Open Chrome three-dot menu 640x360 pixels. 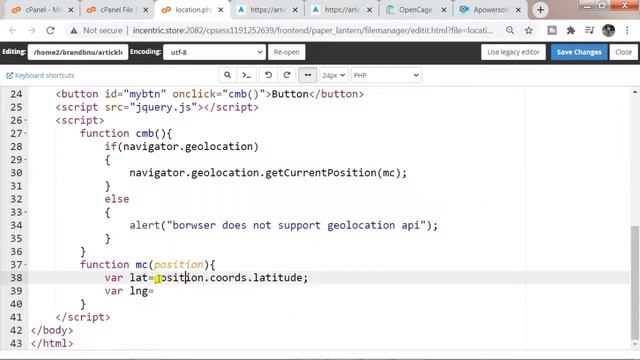click(627, 30)
